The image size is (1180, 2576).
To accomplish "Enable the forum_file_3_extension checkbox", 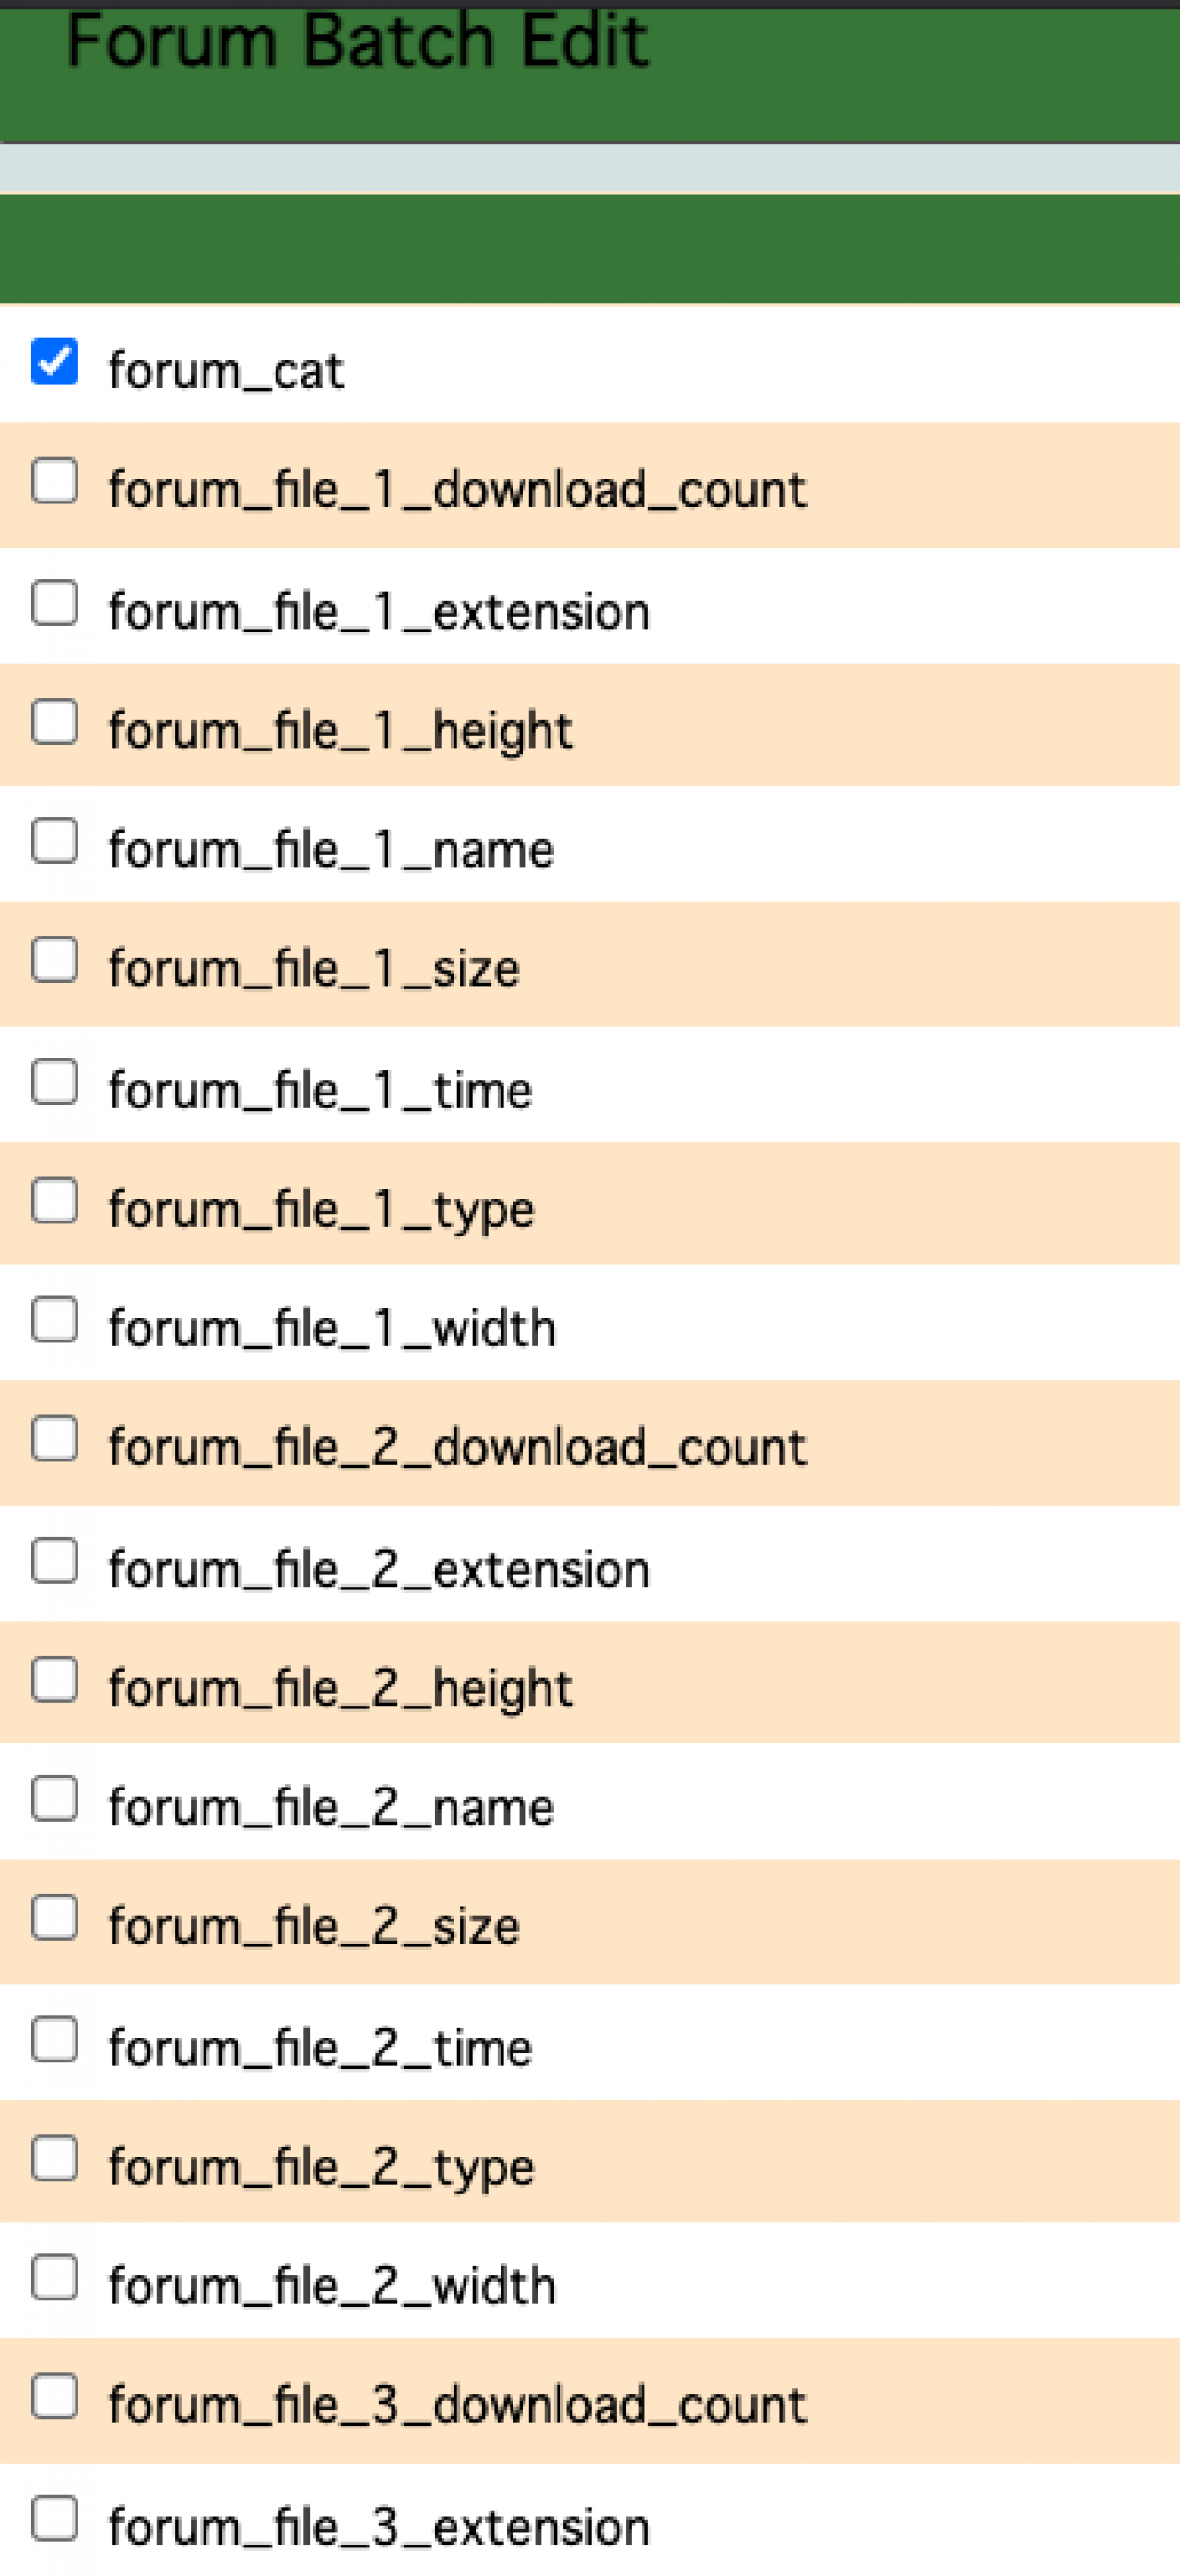I will [x=55, y=2519].
